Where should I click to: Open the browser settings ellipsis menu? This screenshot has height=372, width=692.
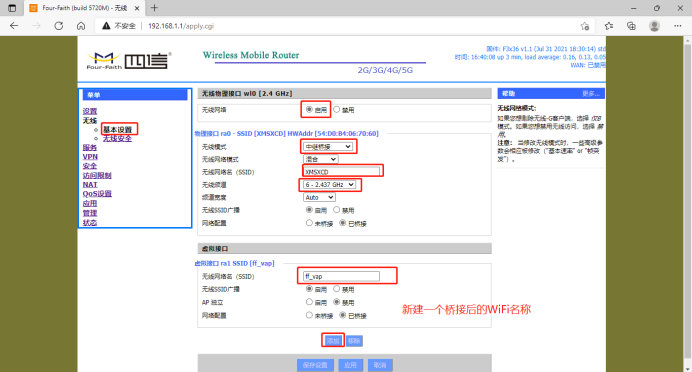pos(677,26)
